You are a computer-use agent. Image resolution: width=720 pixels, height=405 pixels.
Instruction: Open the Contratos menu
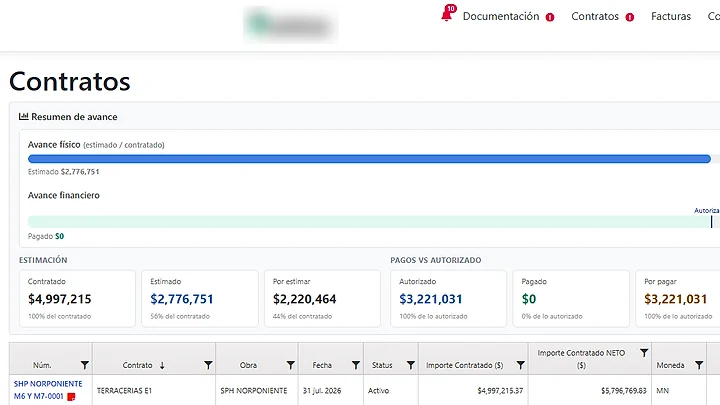tap(595, 17)
